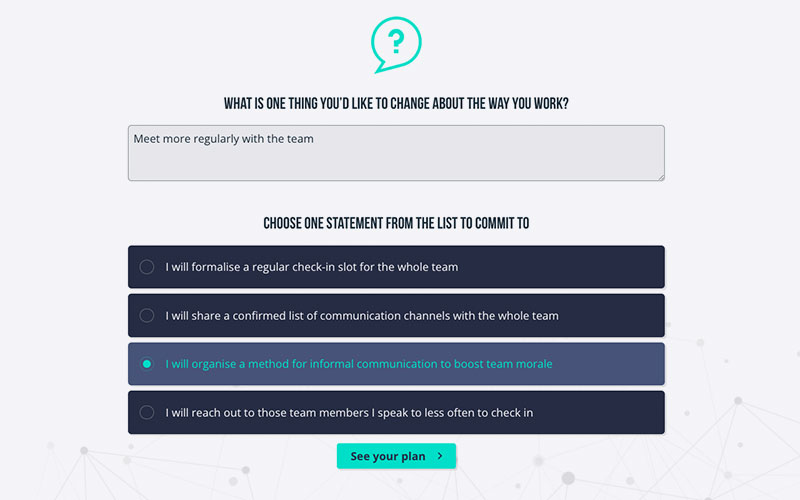Click the textarea resize handle corner
Image resolution: width=800 pixels, height=500 pixels.
(x=661, y=177)
